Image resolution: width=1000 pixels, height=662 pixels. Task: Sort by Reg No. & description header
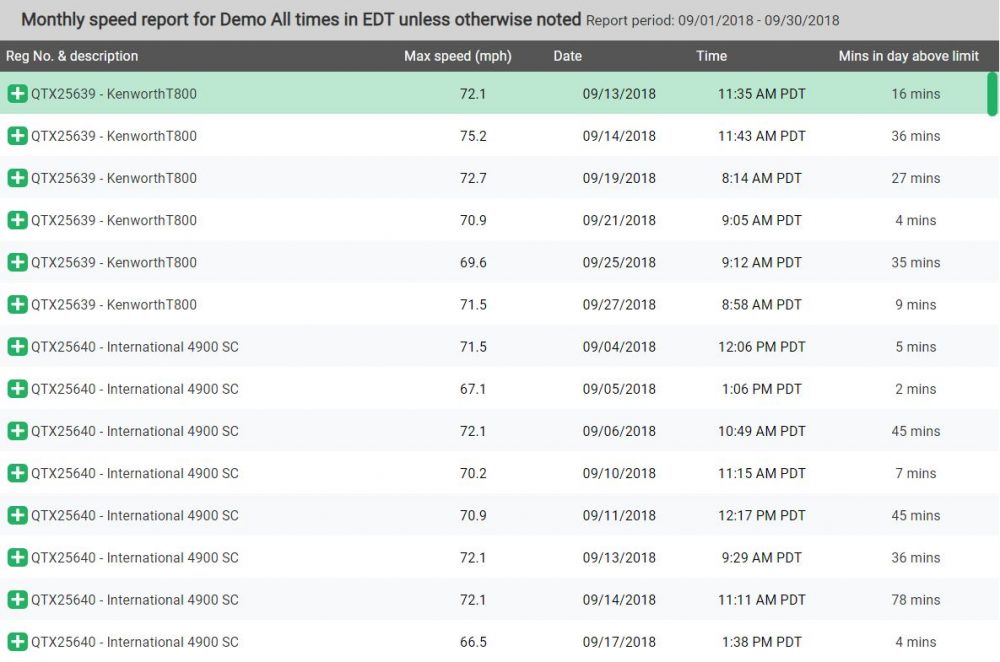click(72, 56)
